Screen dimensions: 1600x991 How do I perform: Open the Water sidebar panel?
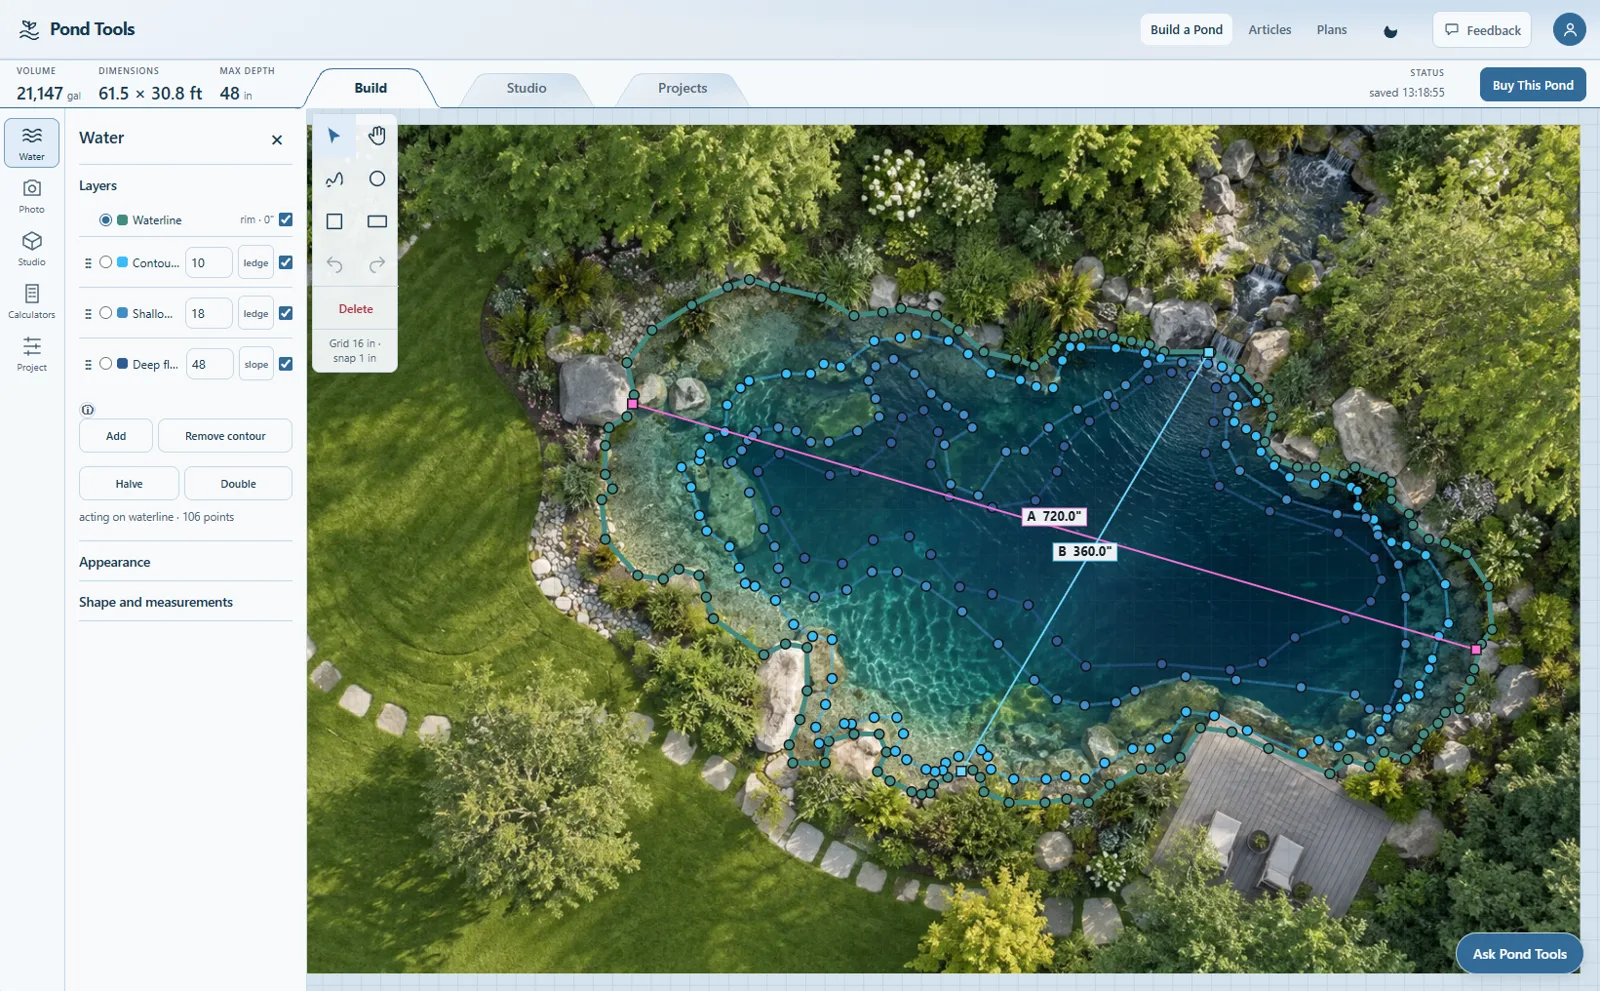click(x=32, y=143)
